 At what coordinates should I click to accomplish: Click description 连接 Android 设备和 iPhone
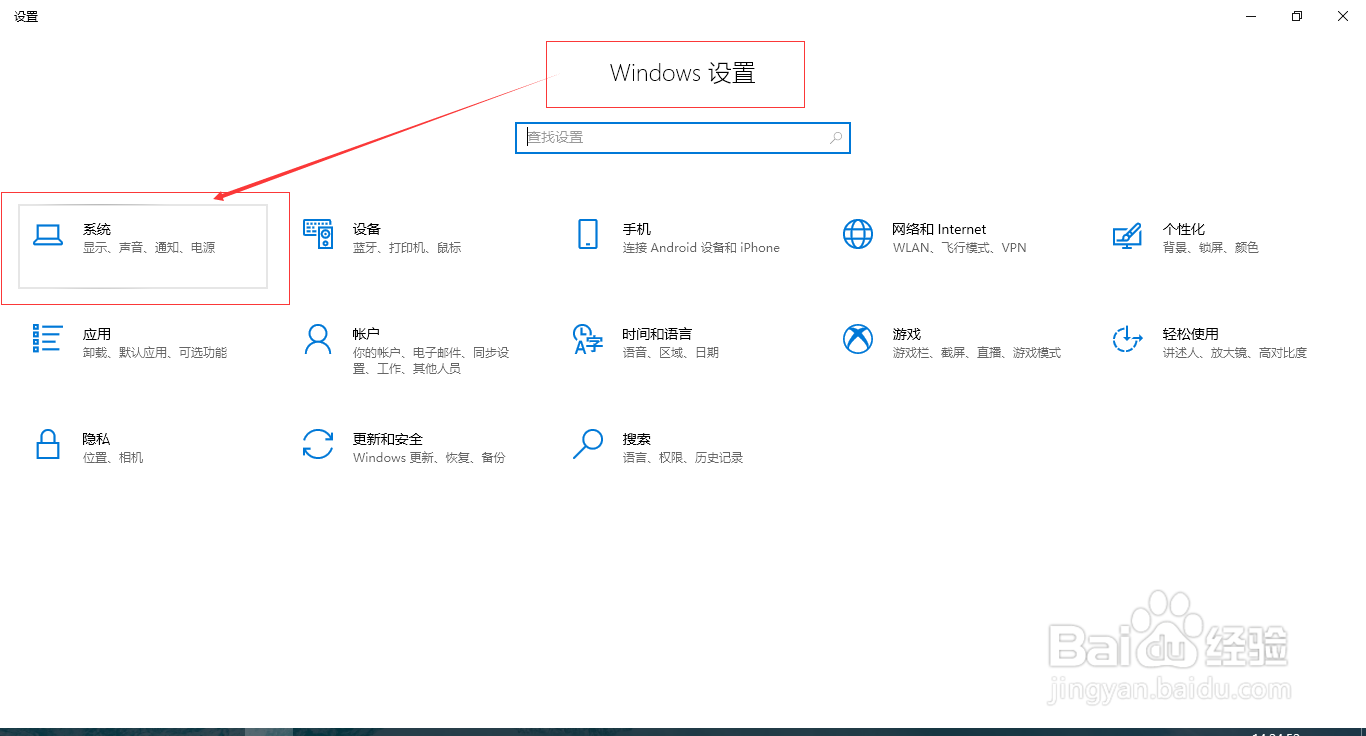click(701, 248)
